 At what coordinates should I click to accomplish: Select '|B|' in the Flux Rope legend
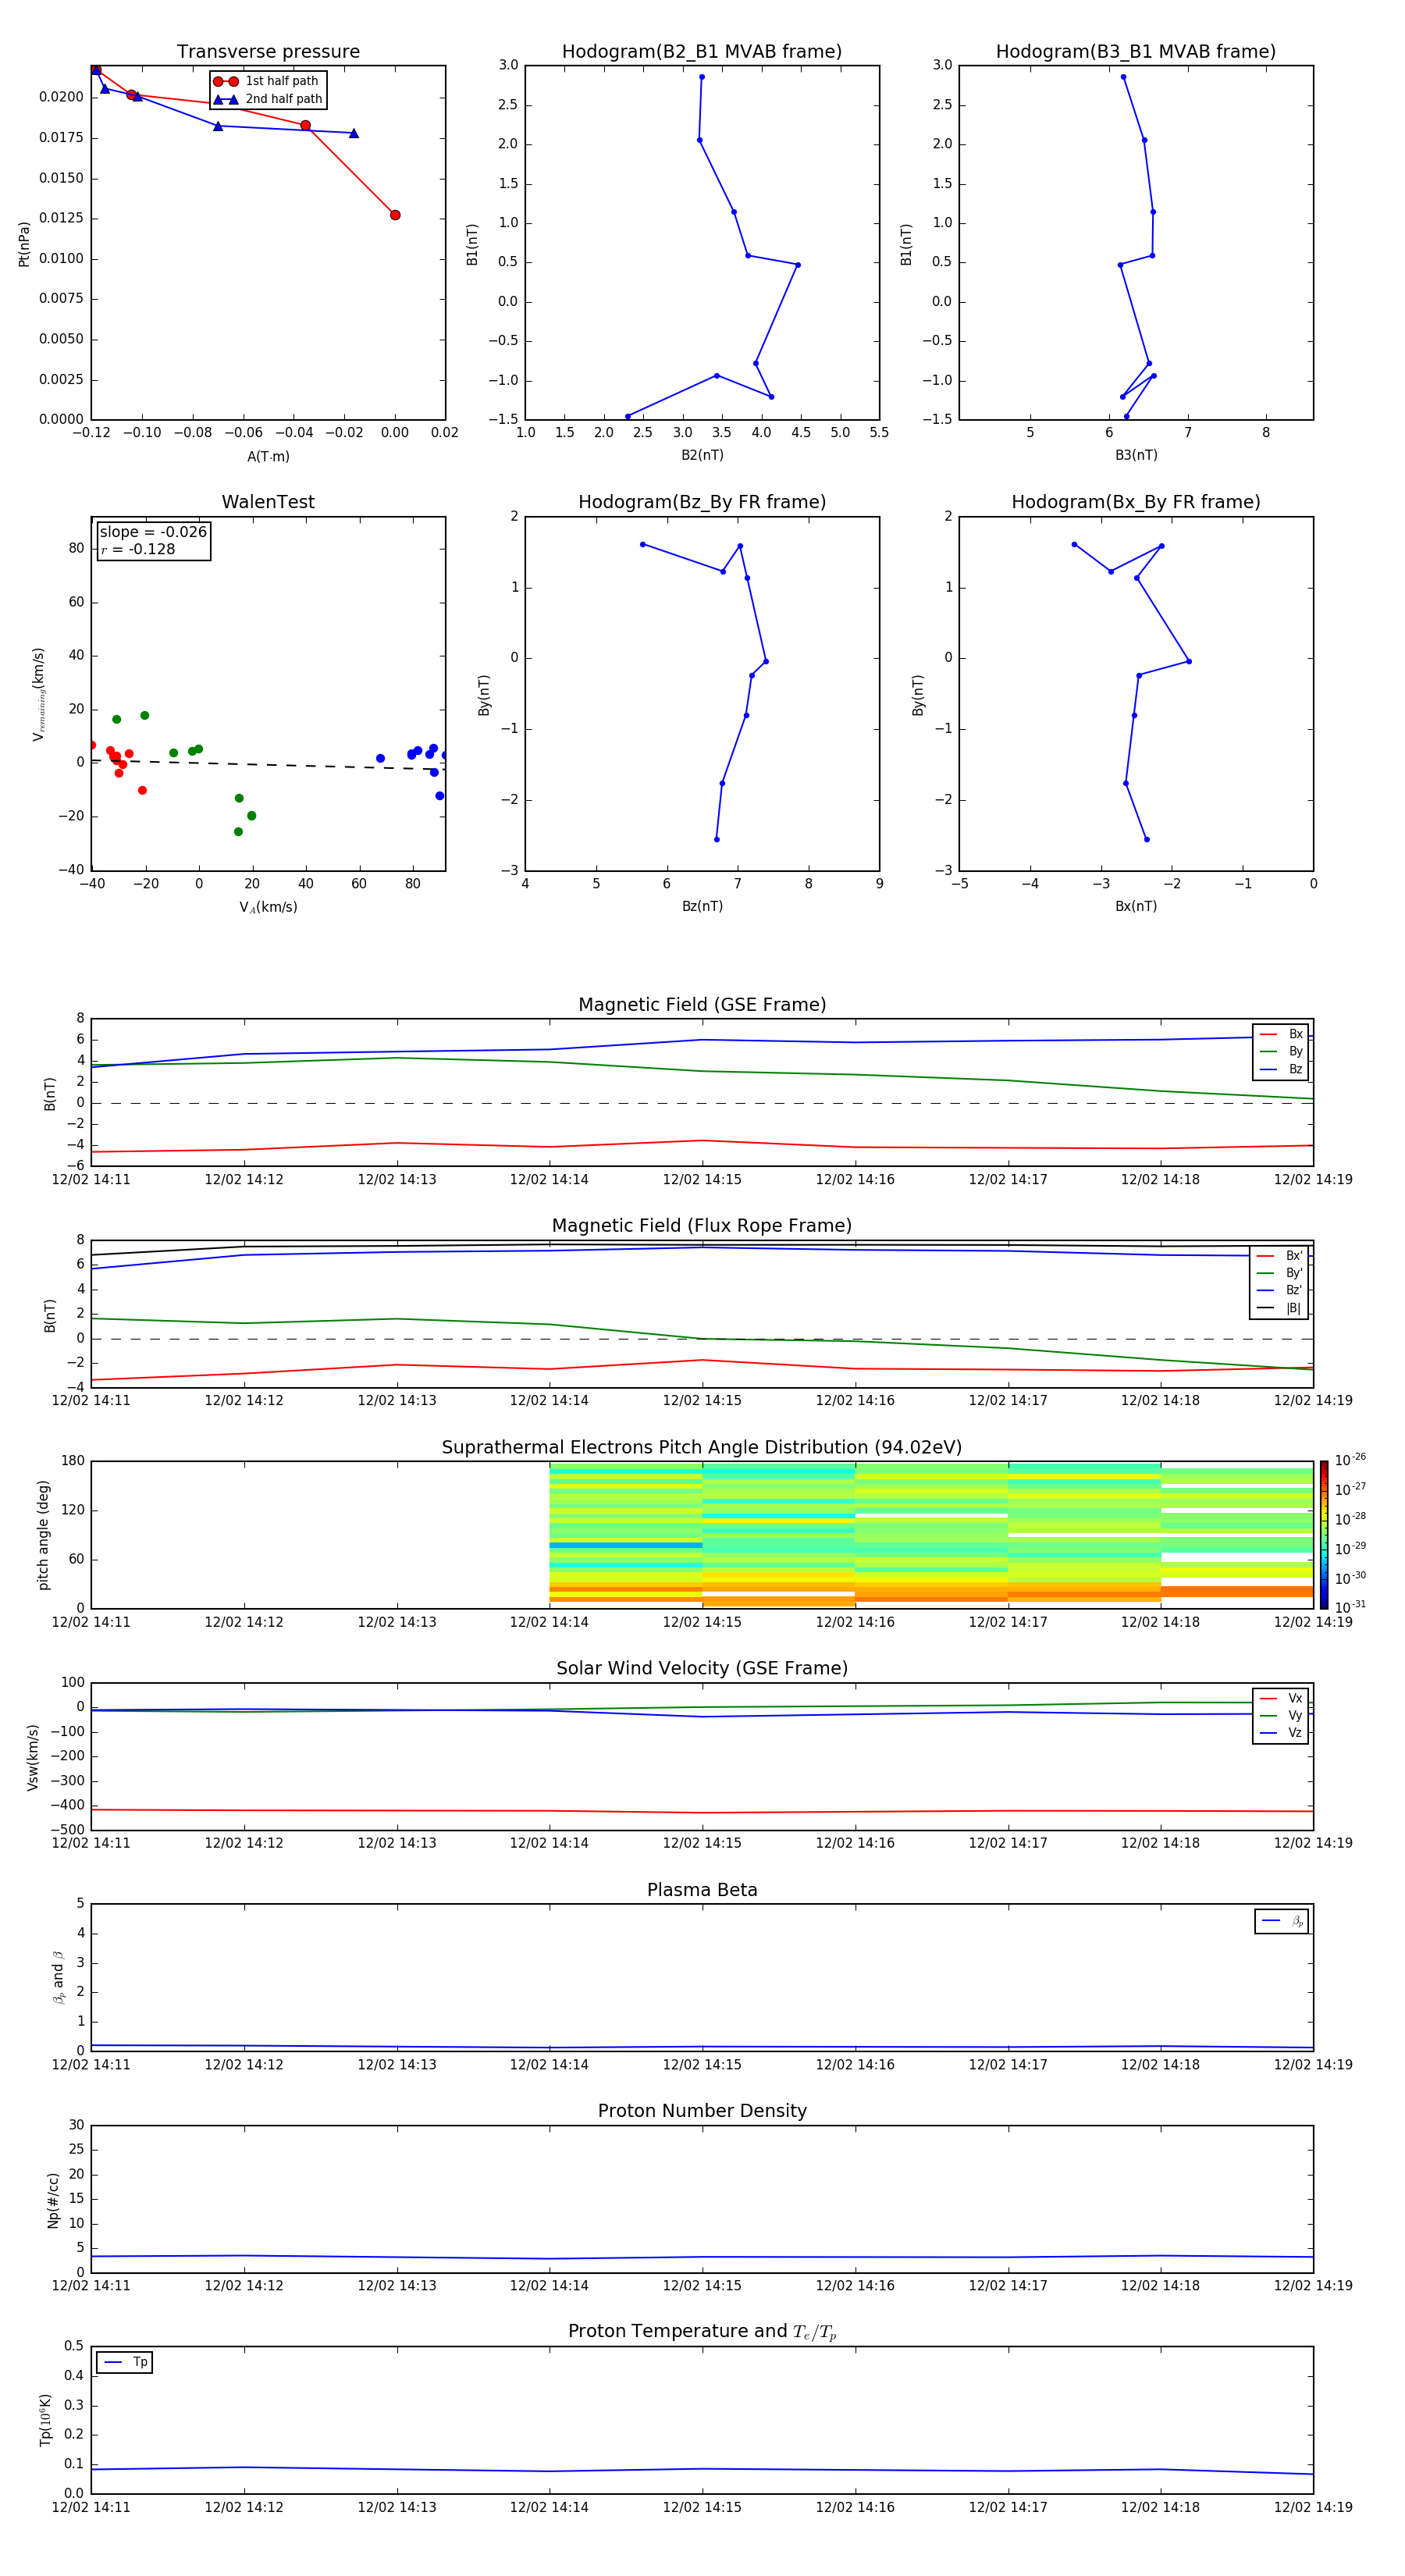pos(1279,1308)
